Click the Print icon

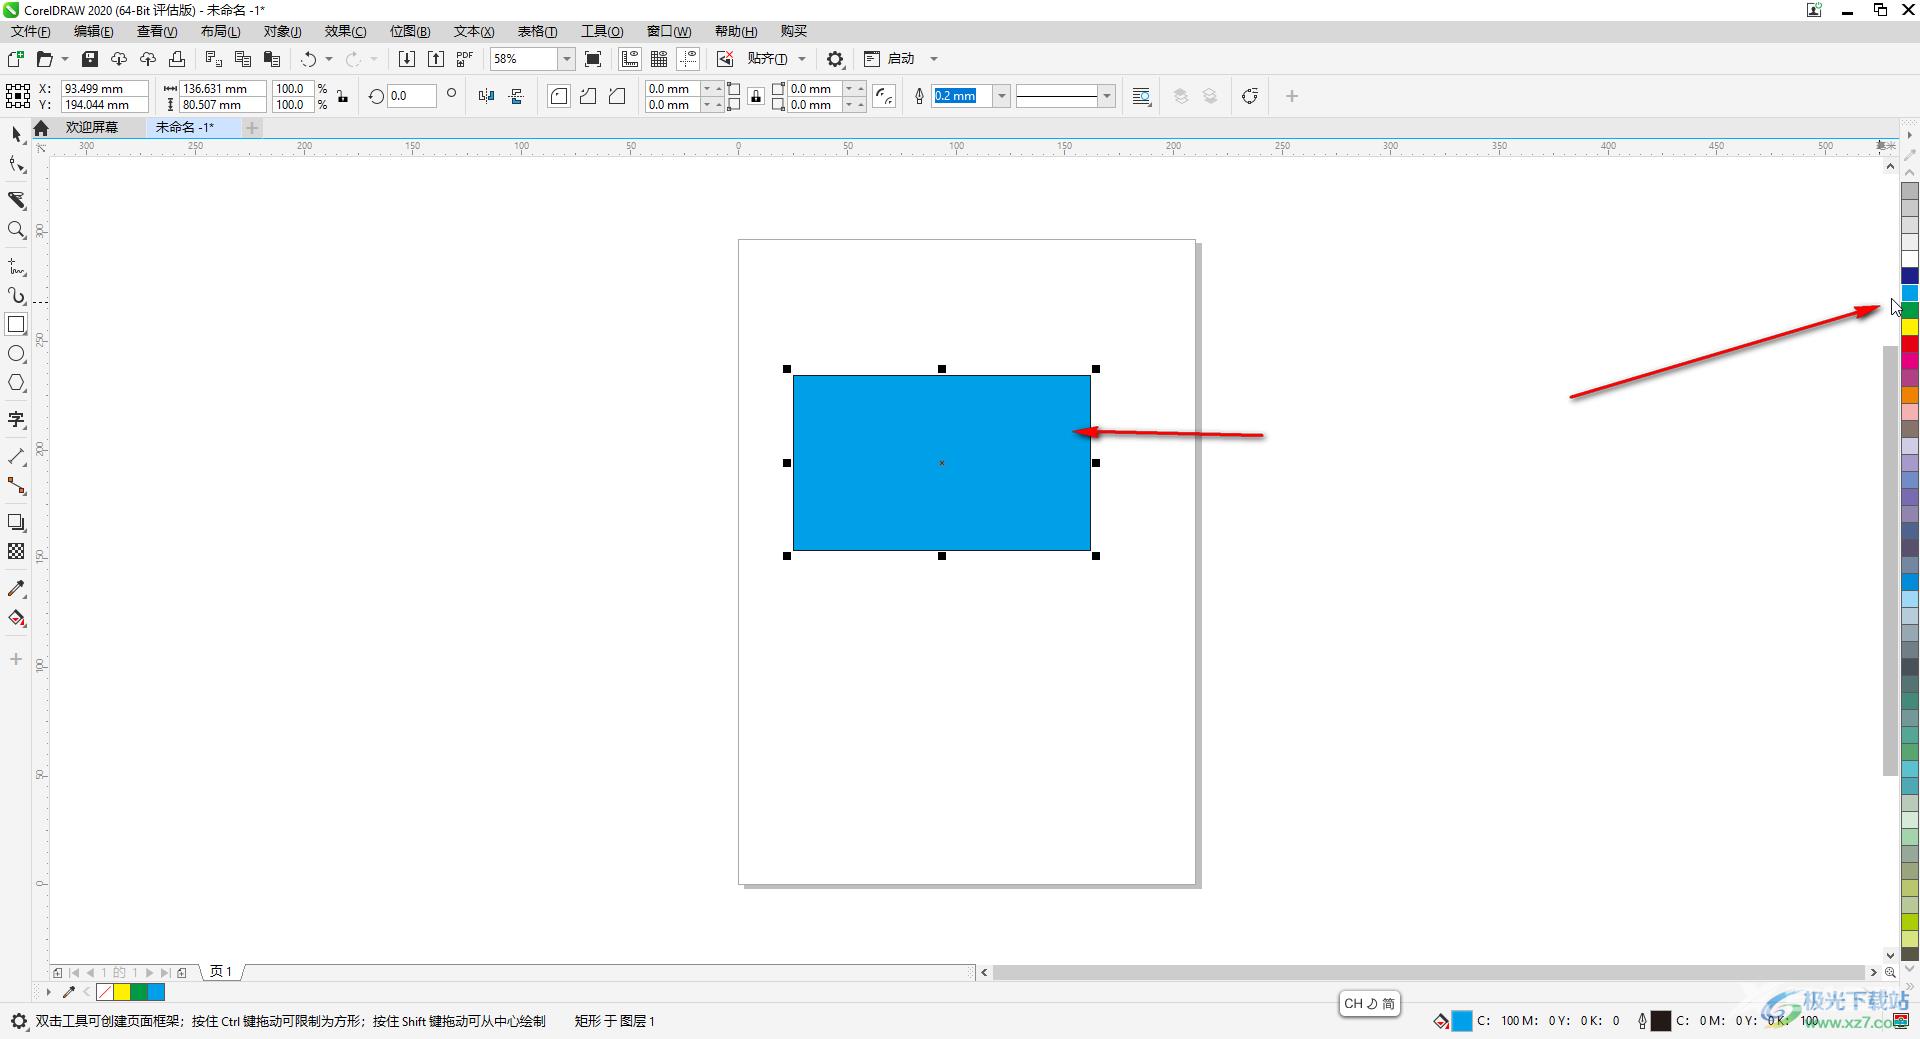[x=177, y=59]
